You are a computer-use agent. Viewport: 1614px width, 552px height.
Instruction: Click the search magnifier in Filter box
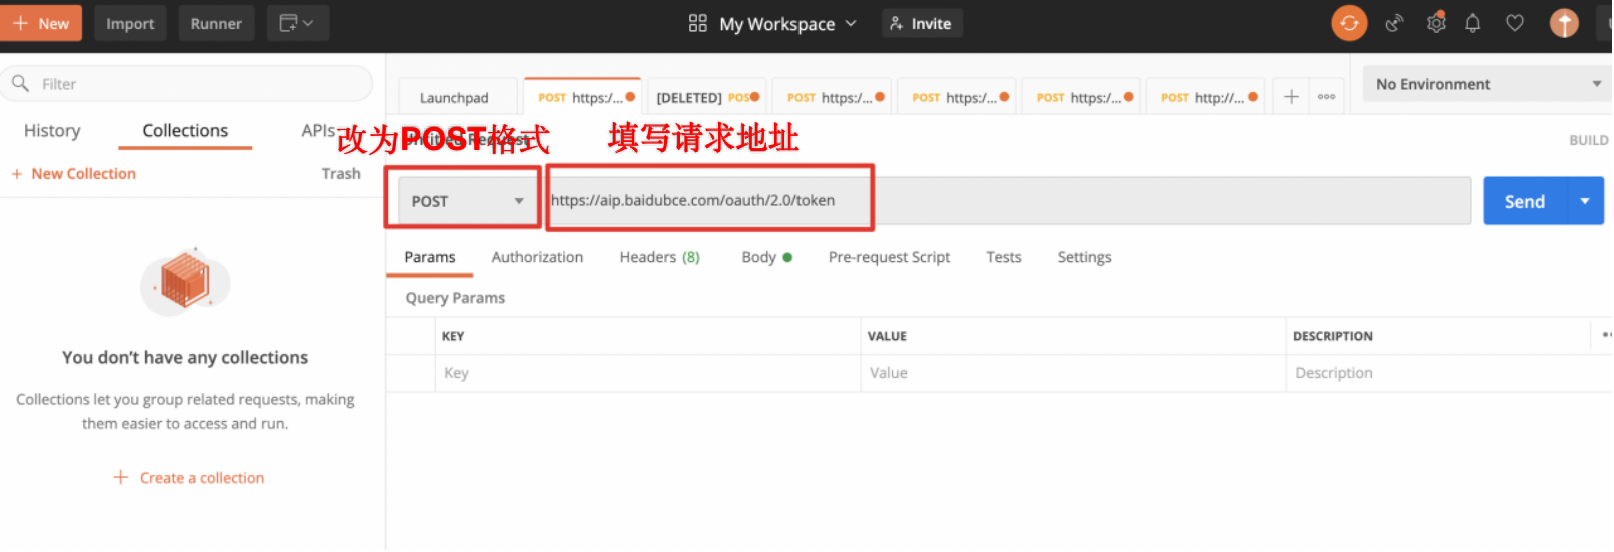pos(20,83)
